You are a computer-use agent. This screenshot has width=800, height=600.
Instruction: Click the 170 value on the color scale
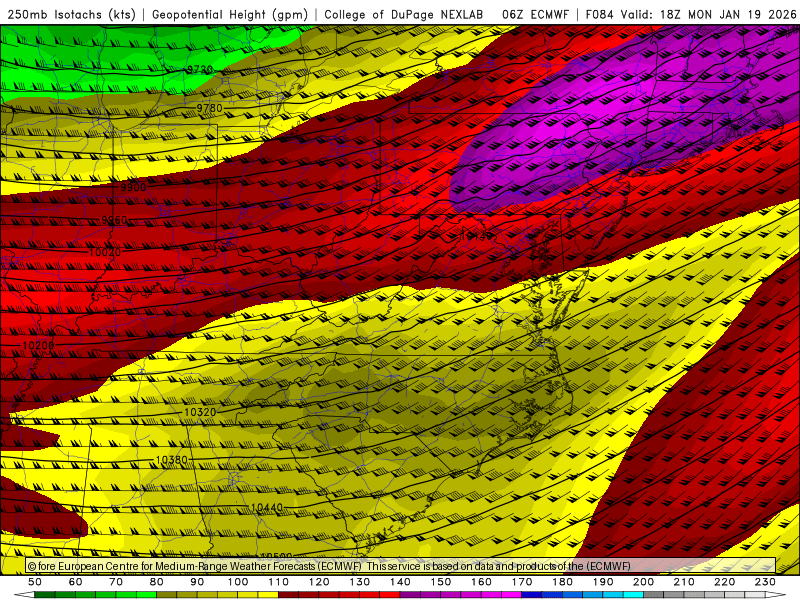tap(522, 582)
